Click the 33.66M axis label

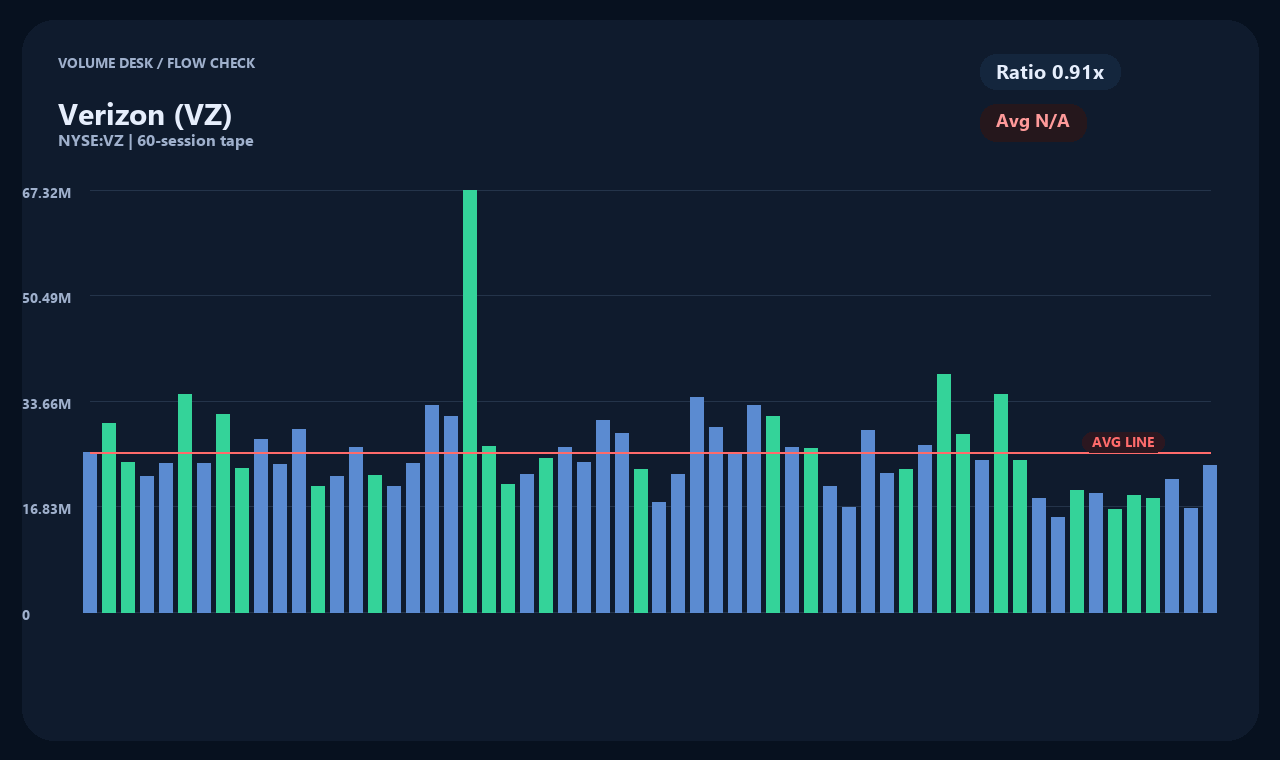[x=46, y=404]
